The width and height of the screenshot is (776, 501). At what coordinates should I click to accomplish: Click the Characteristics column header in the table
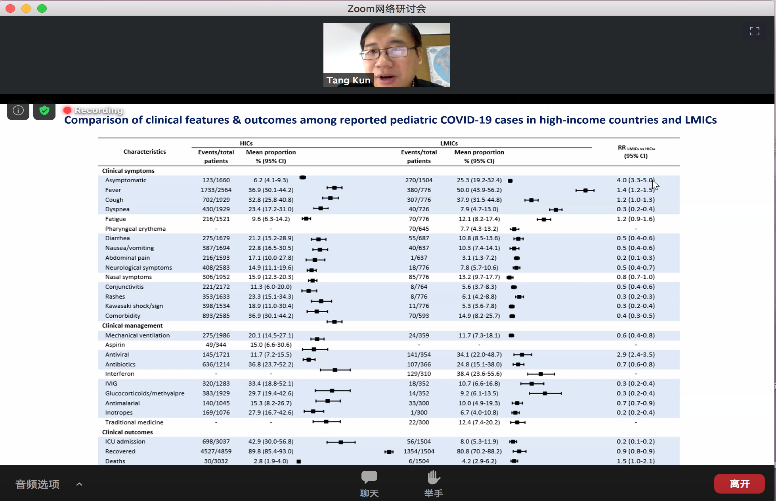(145, 152)
